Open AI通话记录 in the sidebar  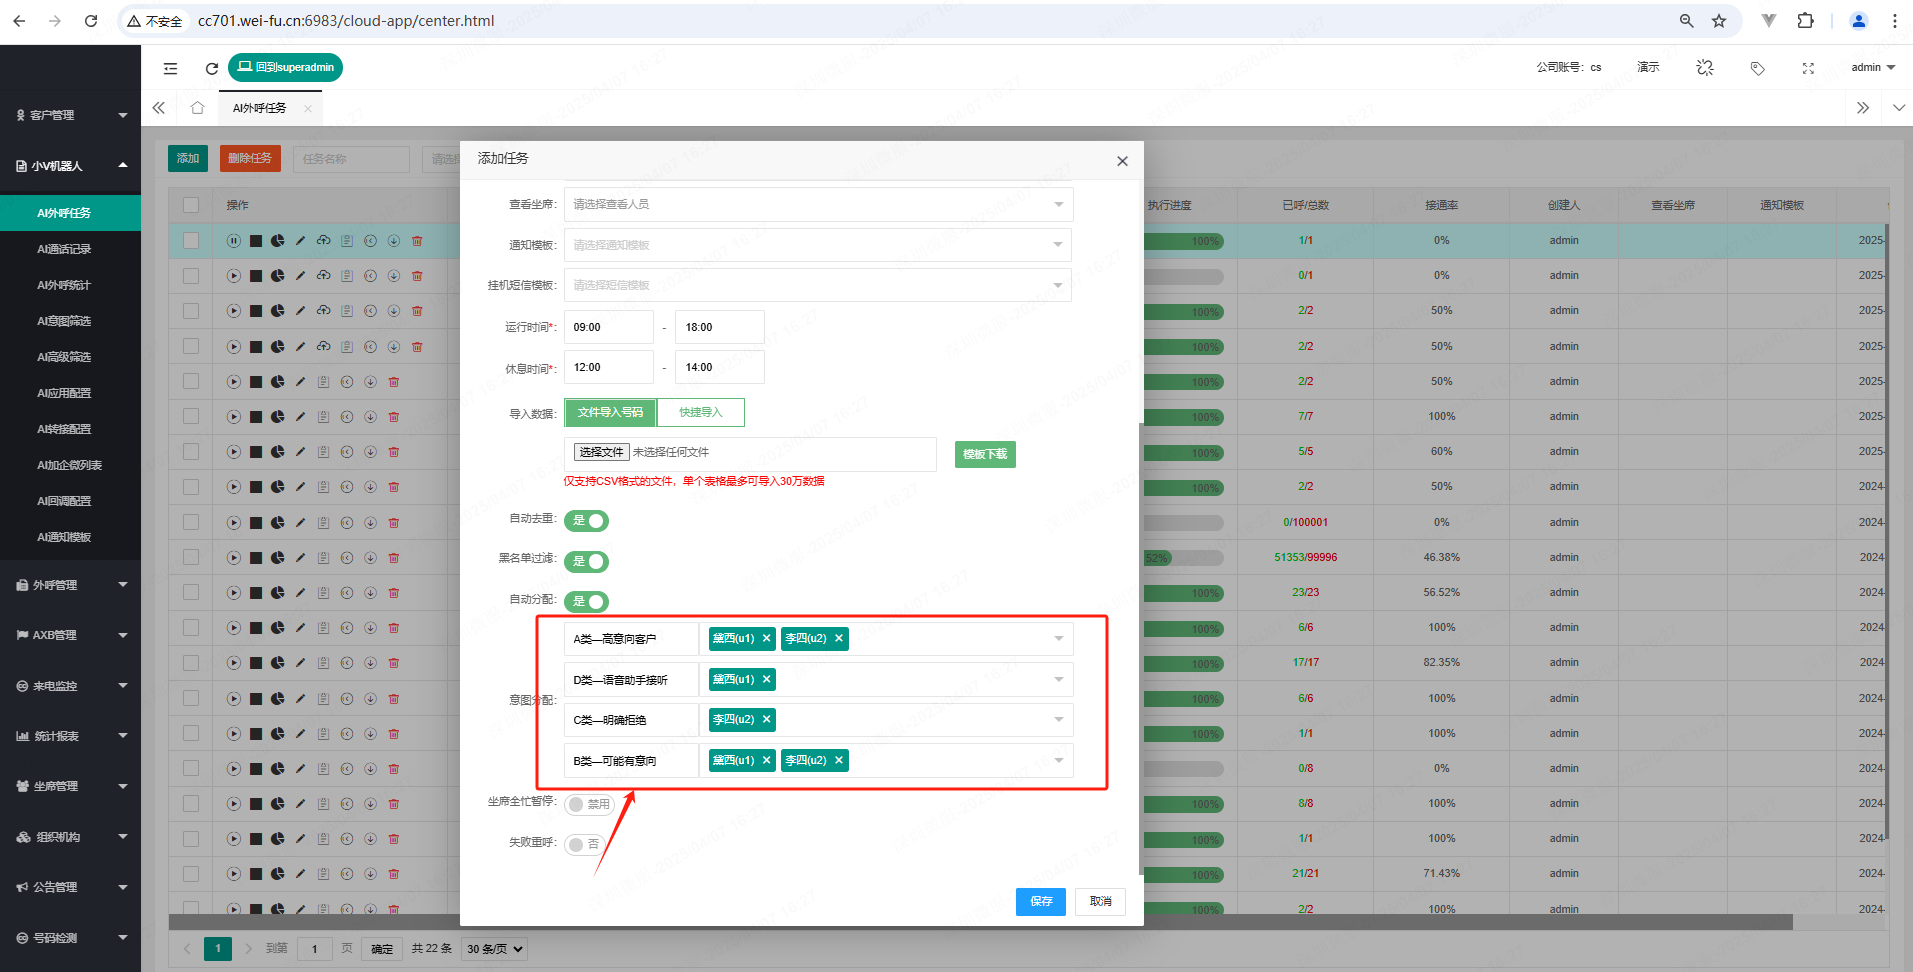tap(64, 249)
